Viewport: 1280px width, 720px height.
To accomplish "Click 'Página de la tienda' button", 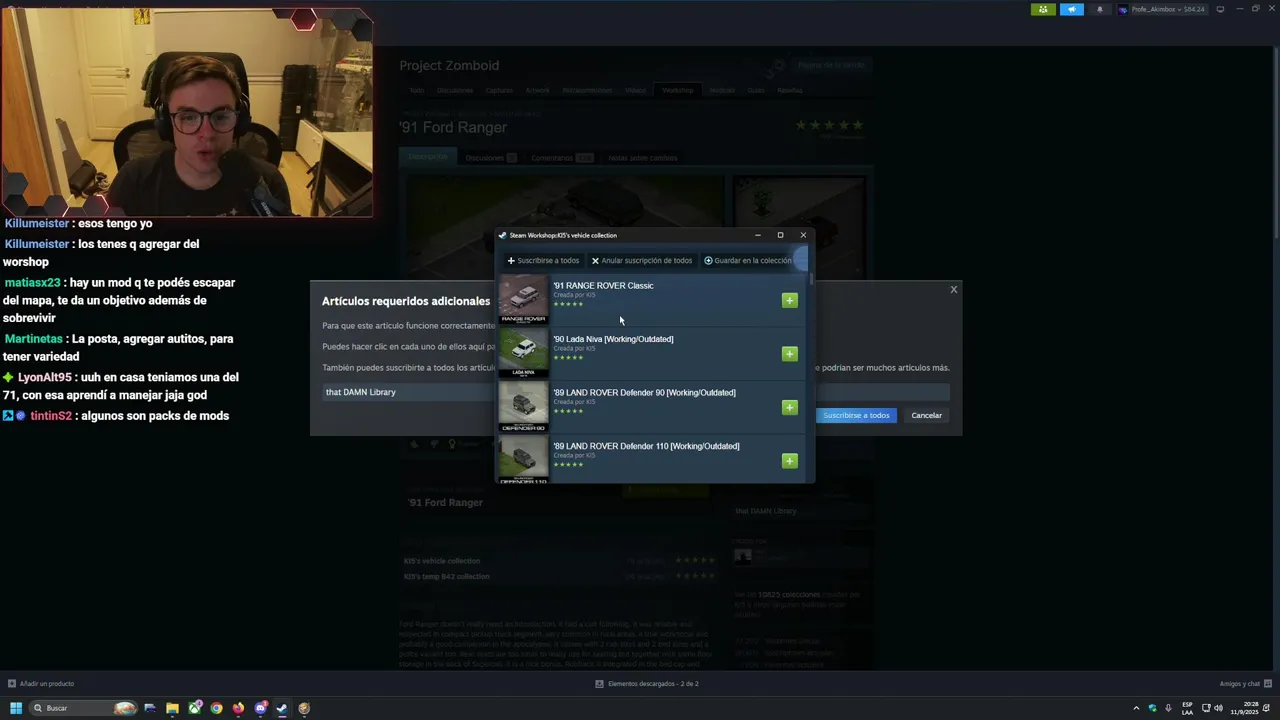I will pyautogui.click(x=831, y=65).
